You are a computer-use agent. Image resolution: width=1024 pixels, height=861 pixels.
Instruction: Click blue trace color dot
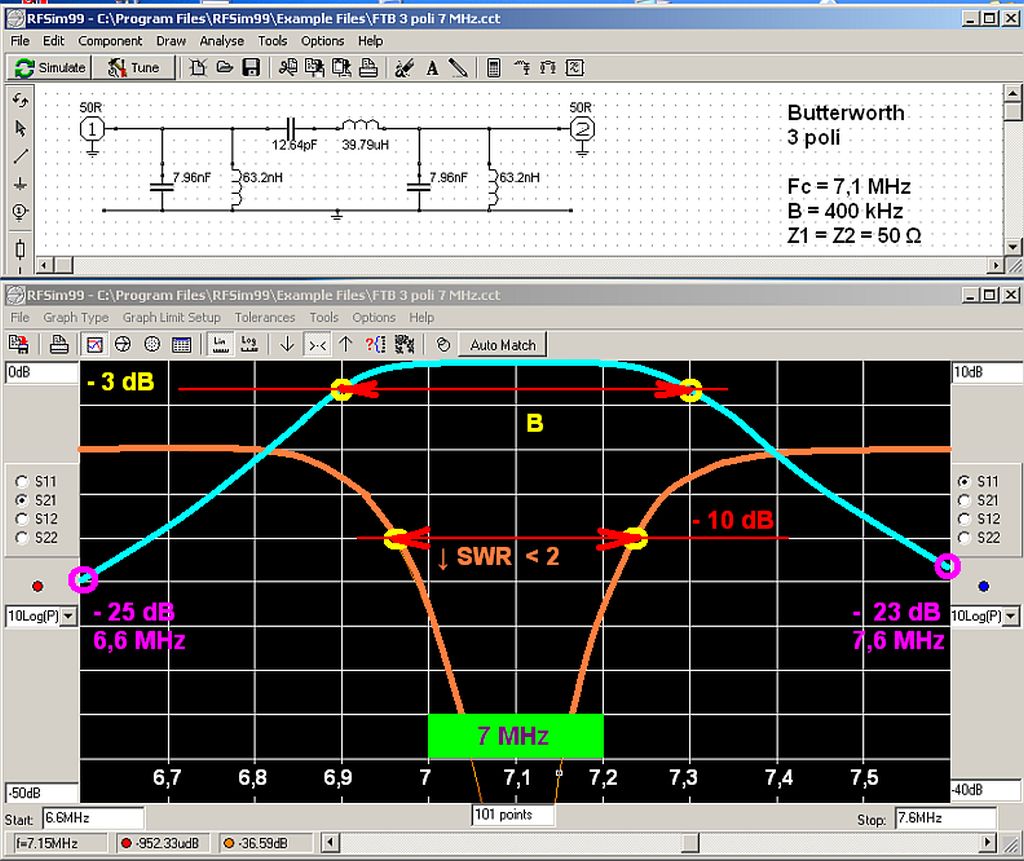pos(984,586)
